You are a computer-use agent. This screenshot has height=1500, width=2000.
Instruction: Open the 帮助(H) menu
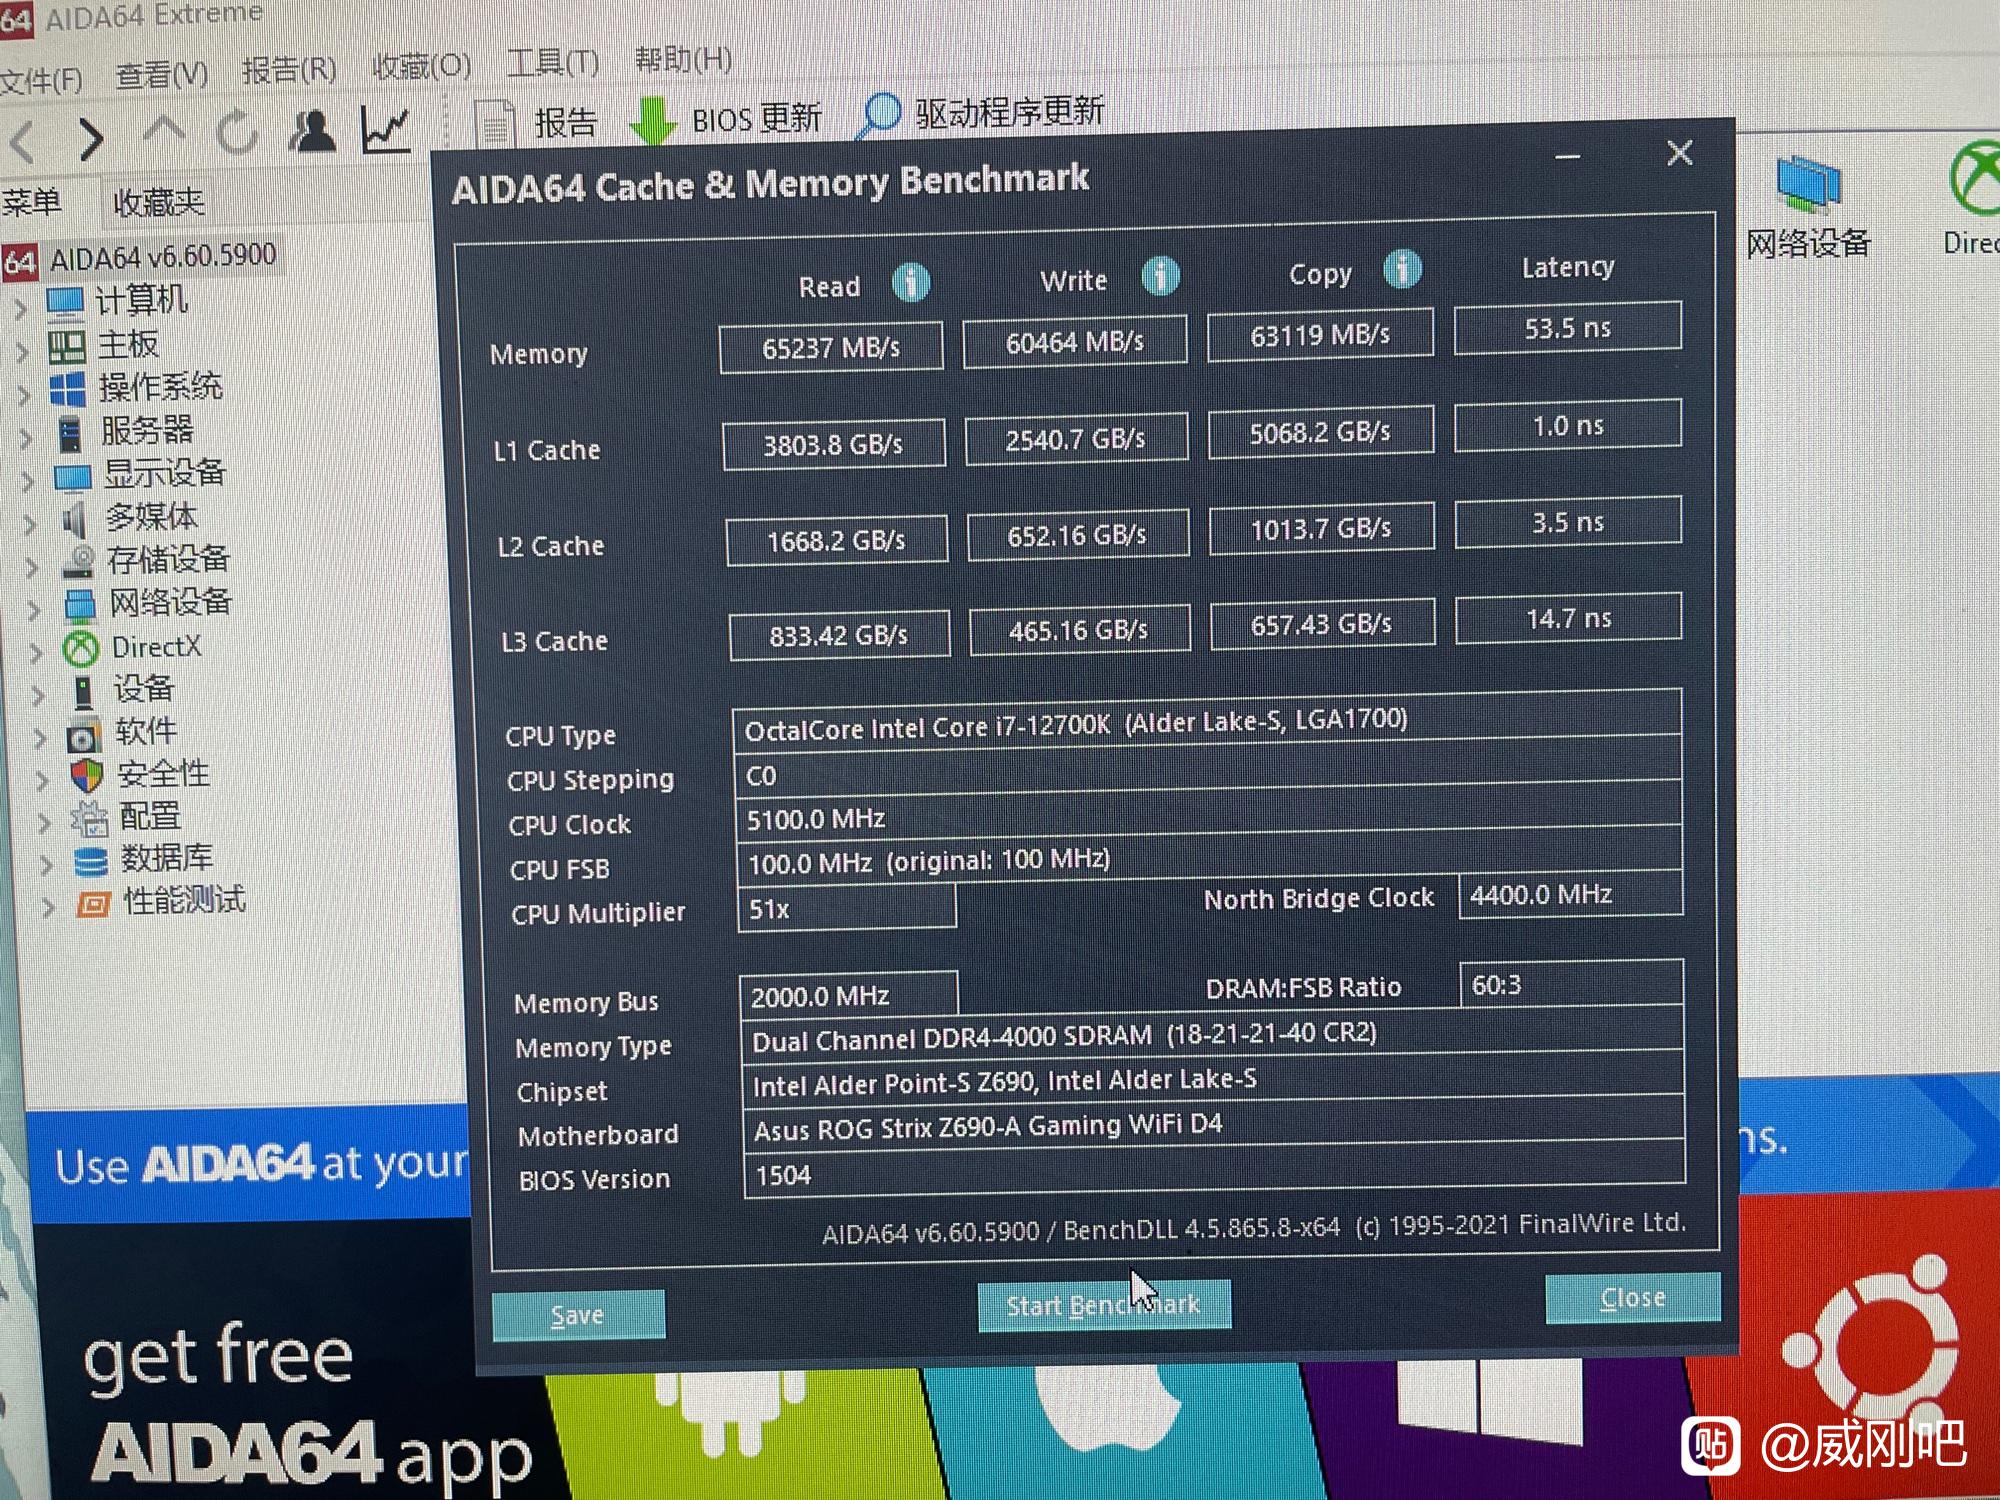coord(683,59)
